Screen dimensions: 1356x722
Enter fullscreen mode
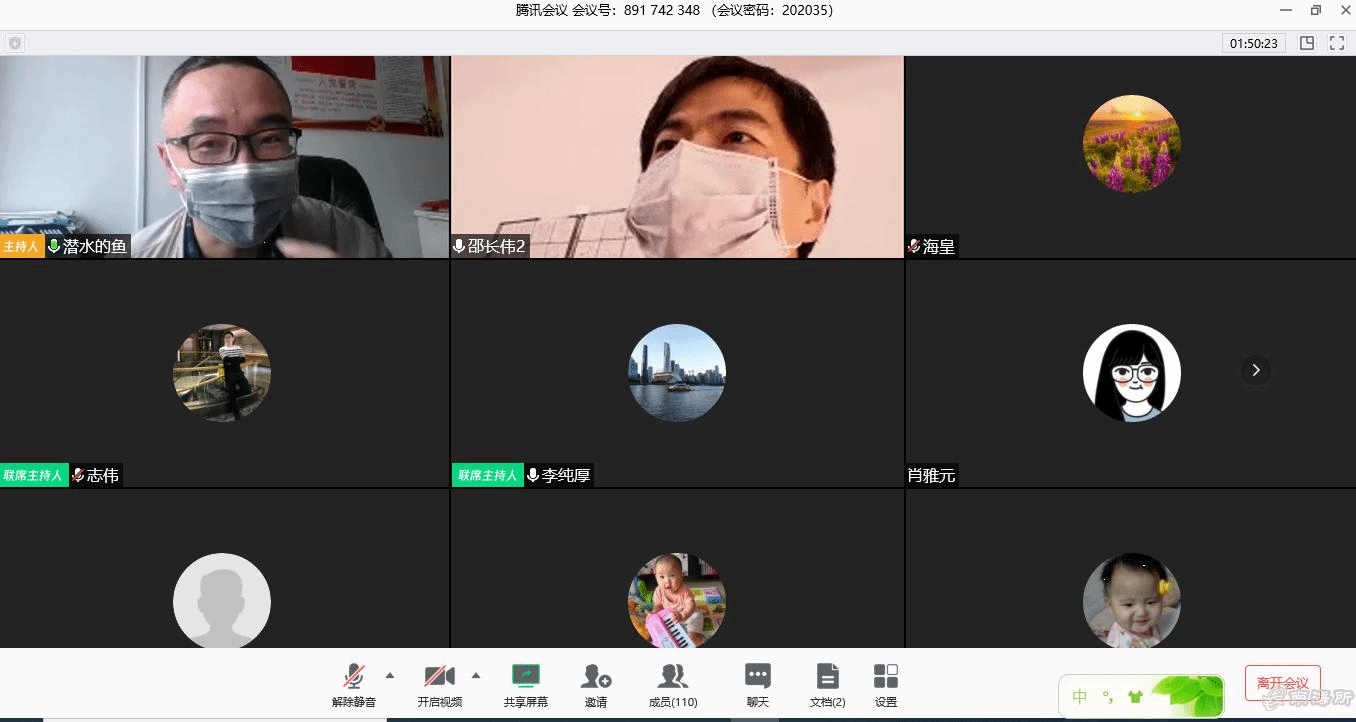(1337, 43)
